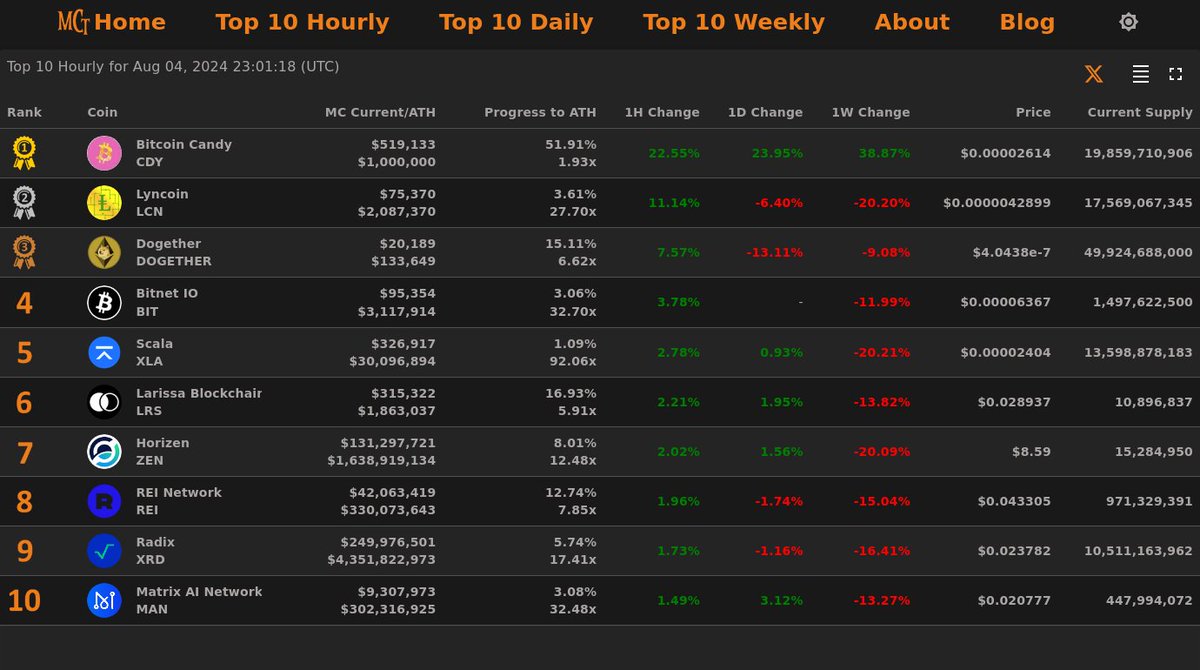This screenshot has width=1200, height=670.
Task: Click the Dogether coin icon
Action: click(x=104, y=252)
